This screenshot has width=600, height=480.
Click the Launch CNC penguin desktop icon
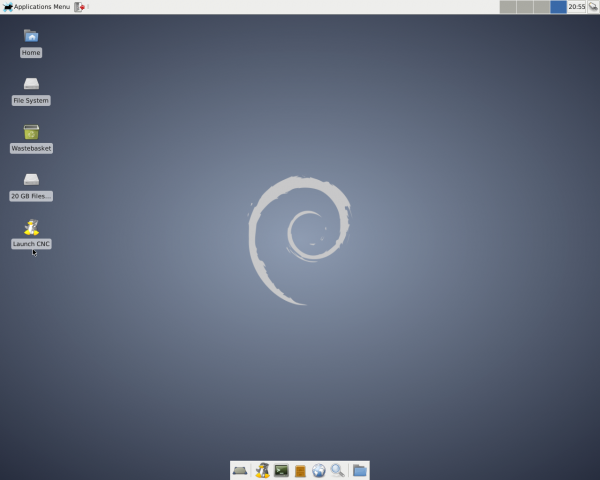click(x=31, y=228)
